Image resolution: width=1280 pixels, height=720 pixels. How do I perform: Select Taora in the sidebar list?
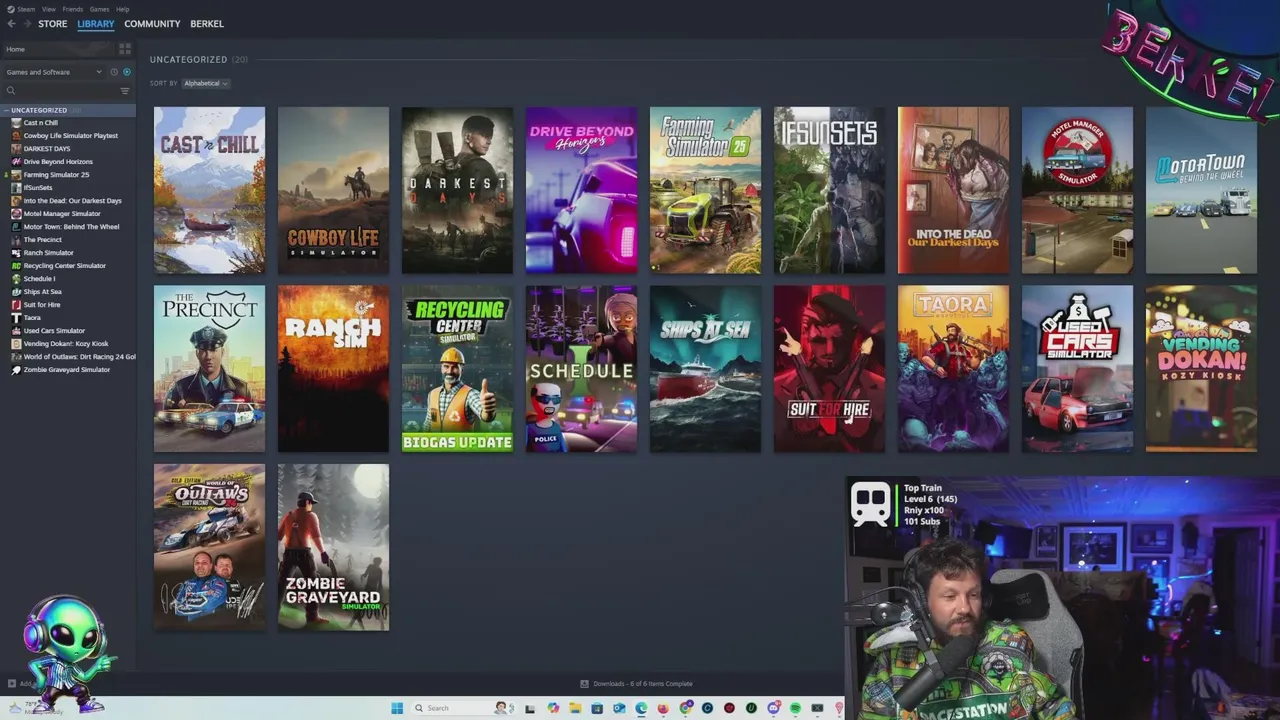(x=32, y=318)
